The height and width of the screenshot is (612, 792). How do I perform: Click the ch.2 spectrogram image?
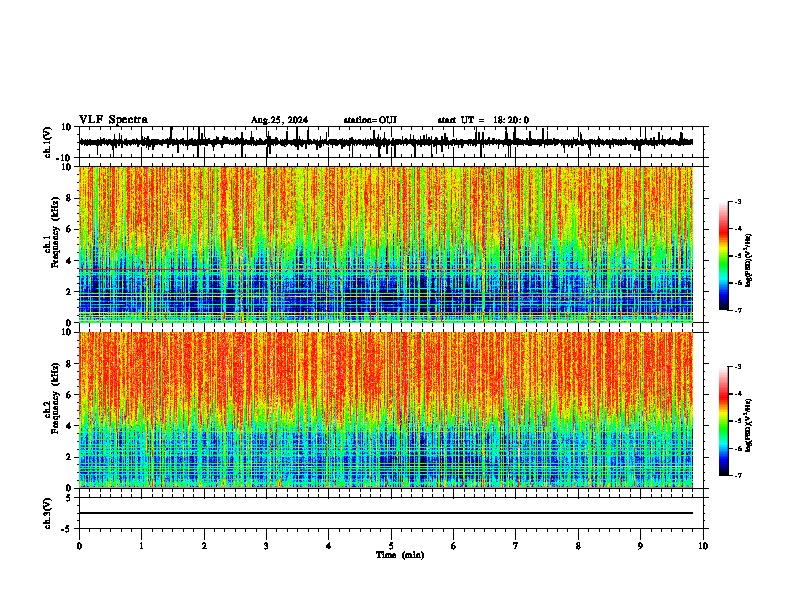point(385,410)
